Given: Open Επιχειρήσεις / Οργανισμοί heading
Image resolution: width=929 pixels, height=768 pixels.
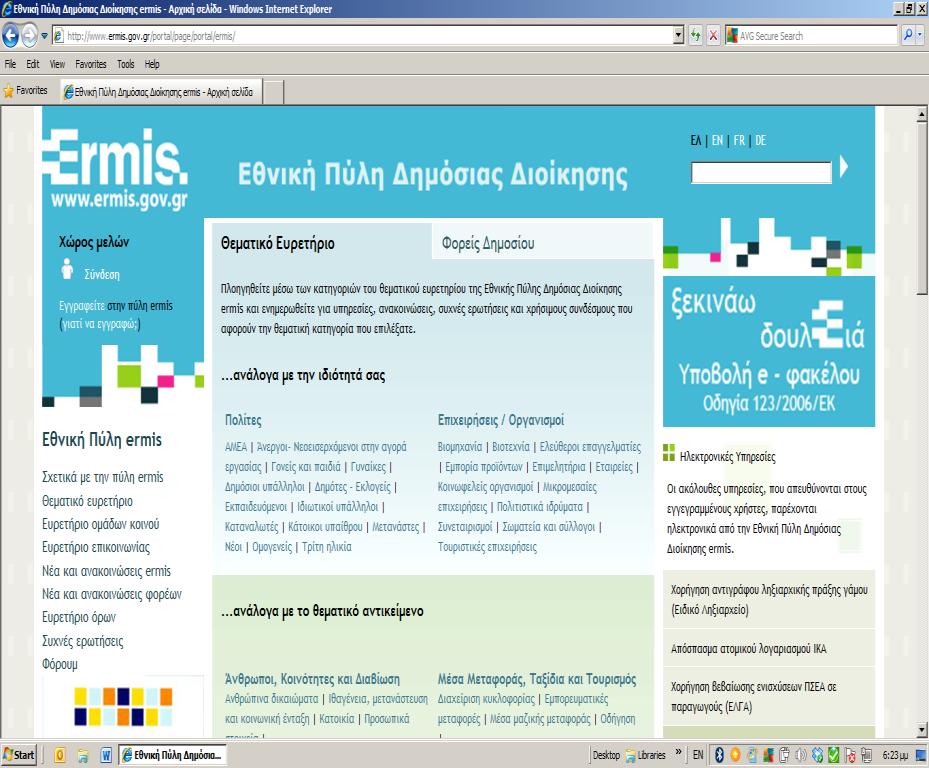Looking at the screenshot, I should [x=501, y=420].
